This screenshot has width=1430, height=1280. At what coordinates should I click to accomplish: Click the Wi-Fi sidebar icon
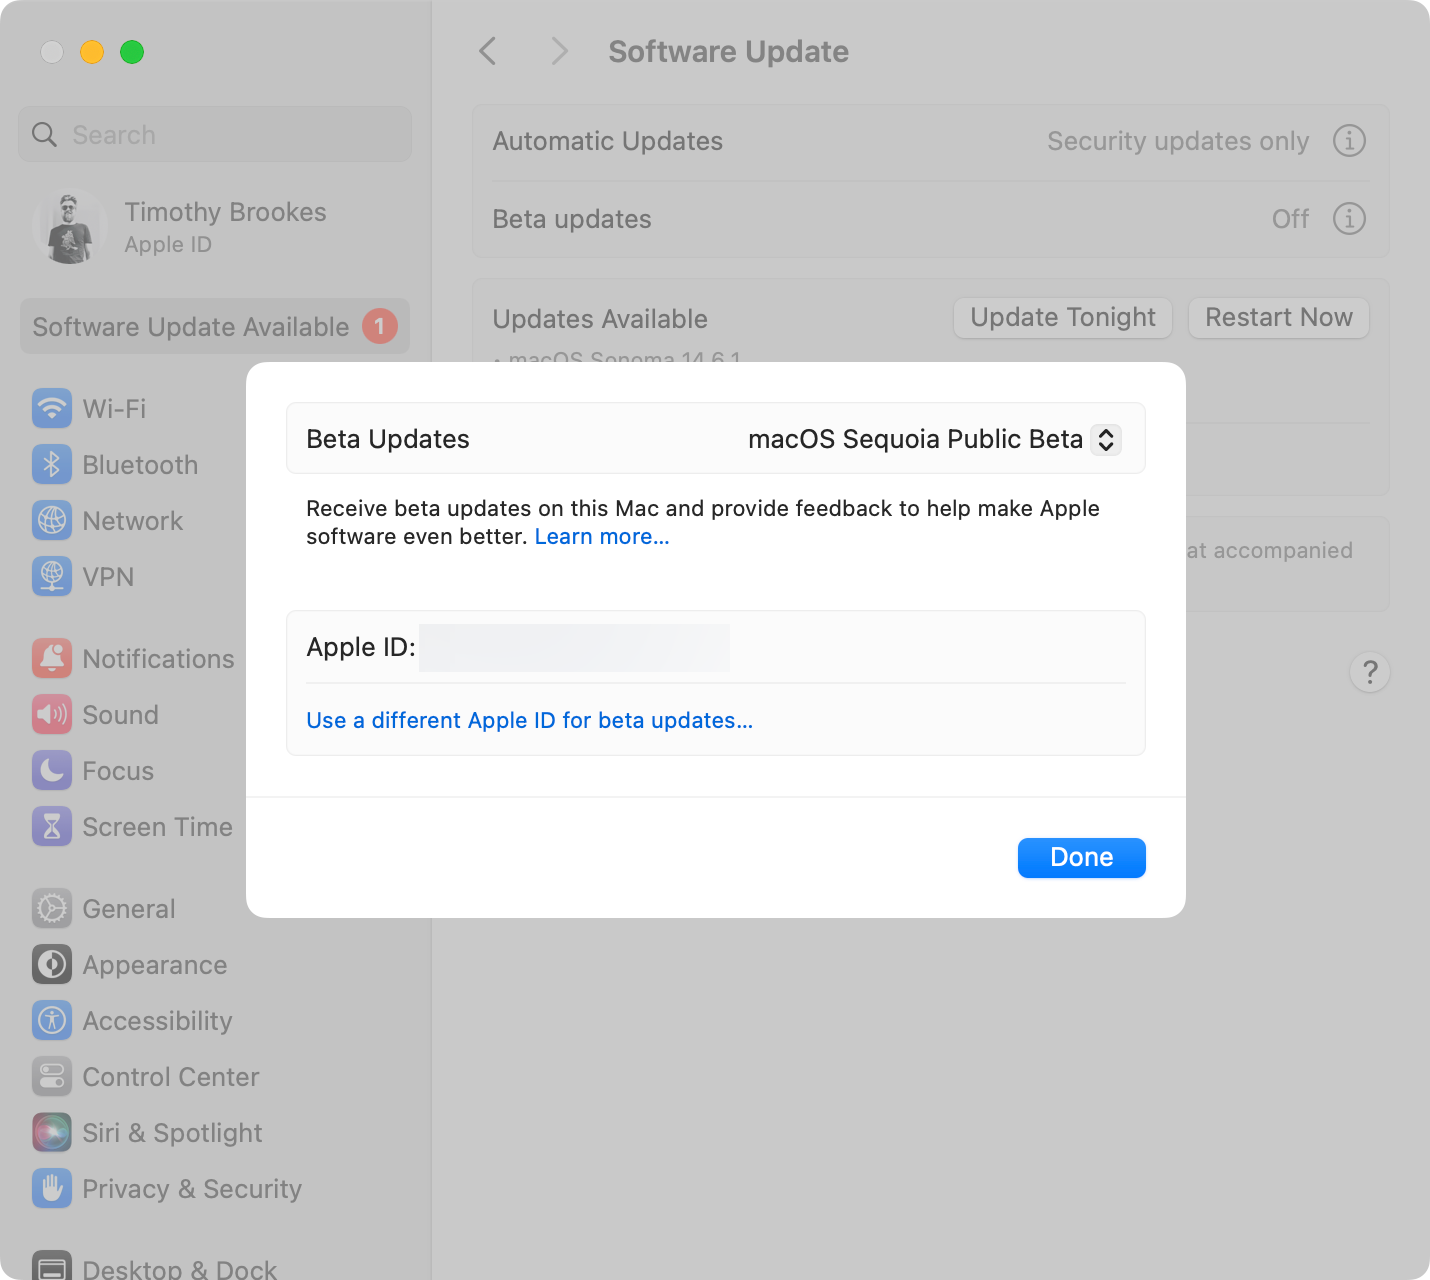pyautogui.click(x=52, y=408)
